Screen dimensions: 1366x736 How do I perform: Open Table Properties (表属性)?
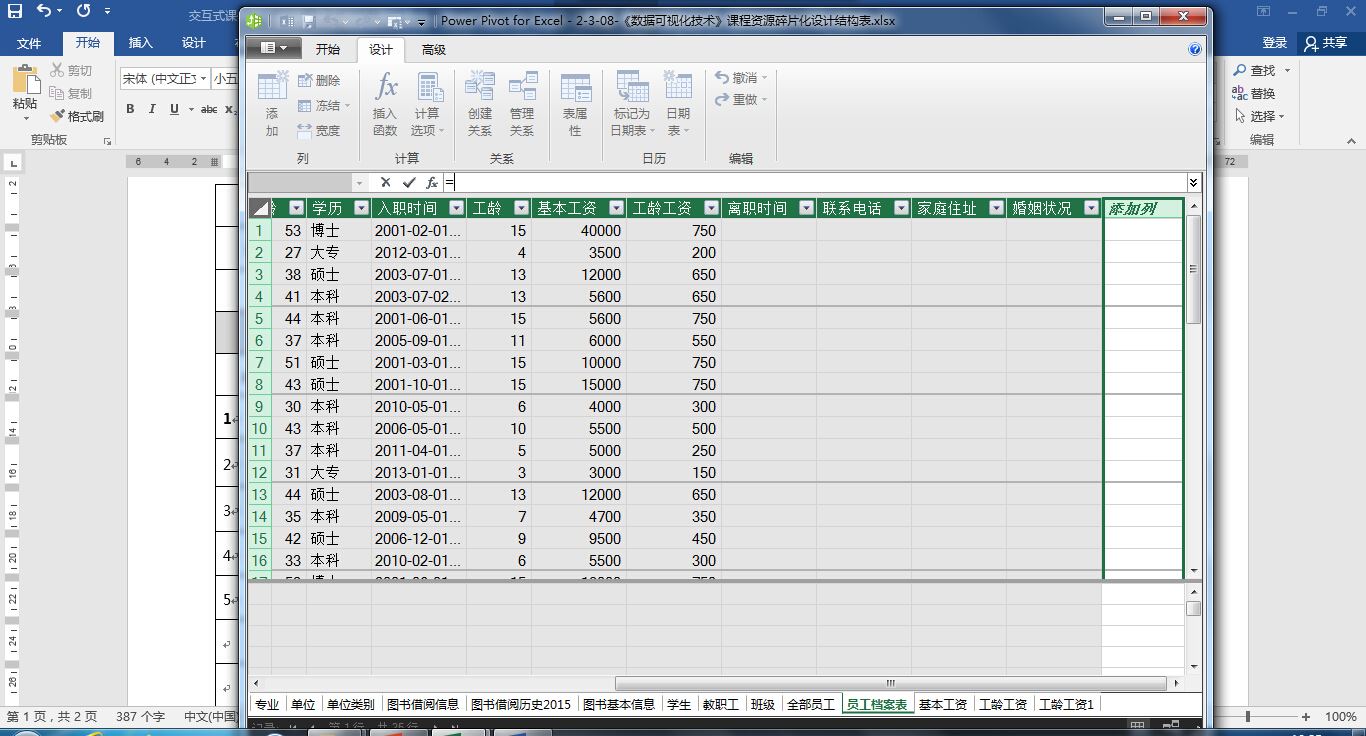(575, 104)
